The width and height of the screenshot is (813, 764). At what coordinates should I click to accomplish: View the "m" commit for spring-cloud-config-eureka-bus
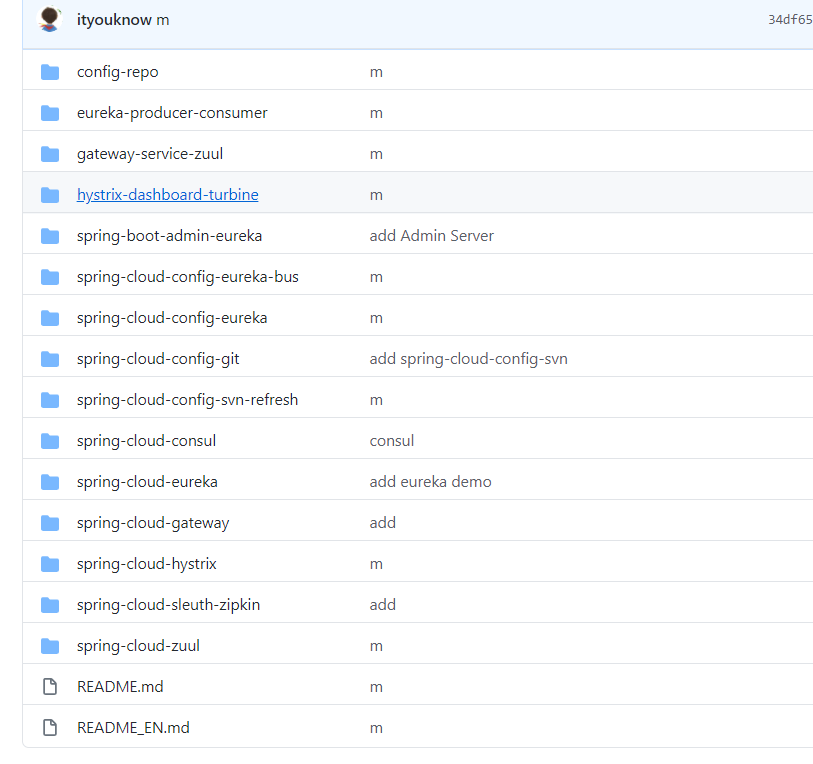click(x=376, y=277)
